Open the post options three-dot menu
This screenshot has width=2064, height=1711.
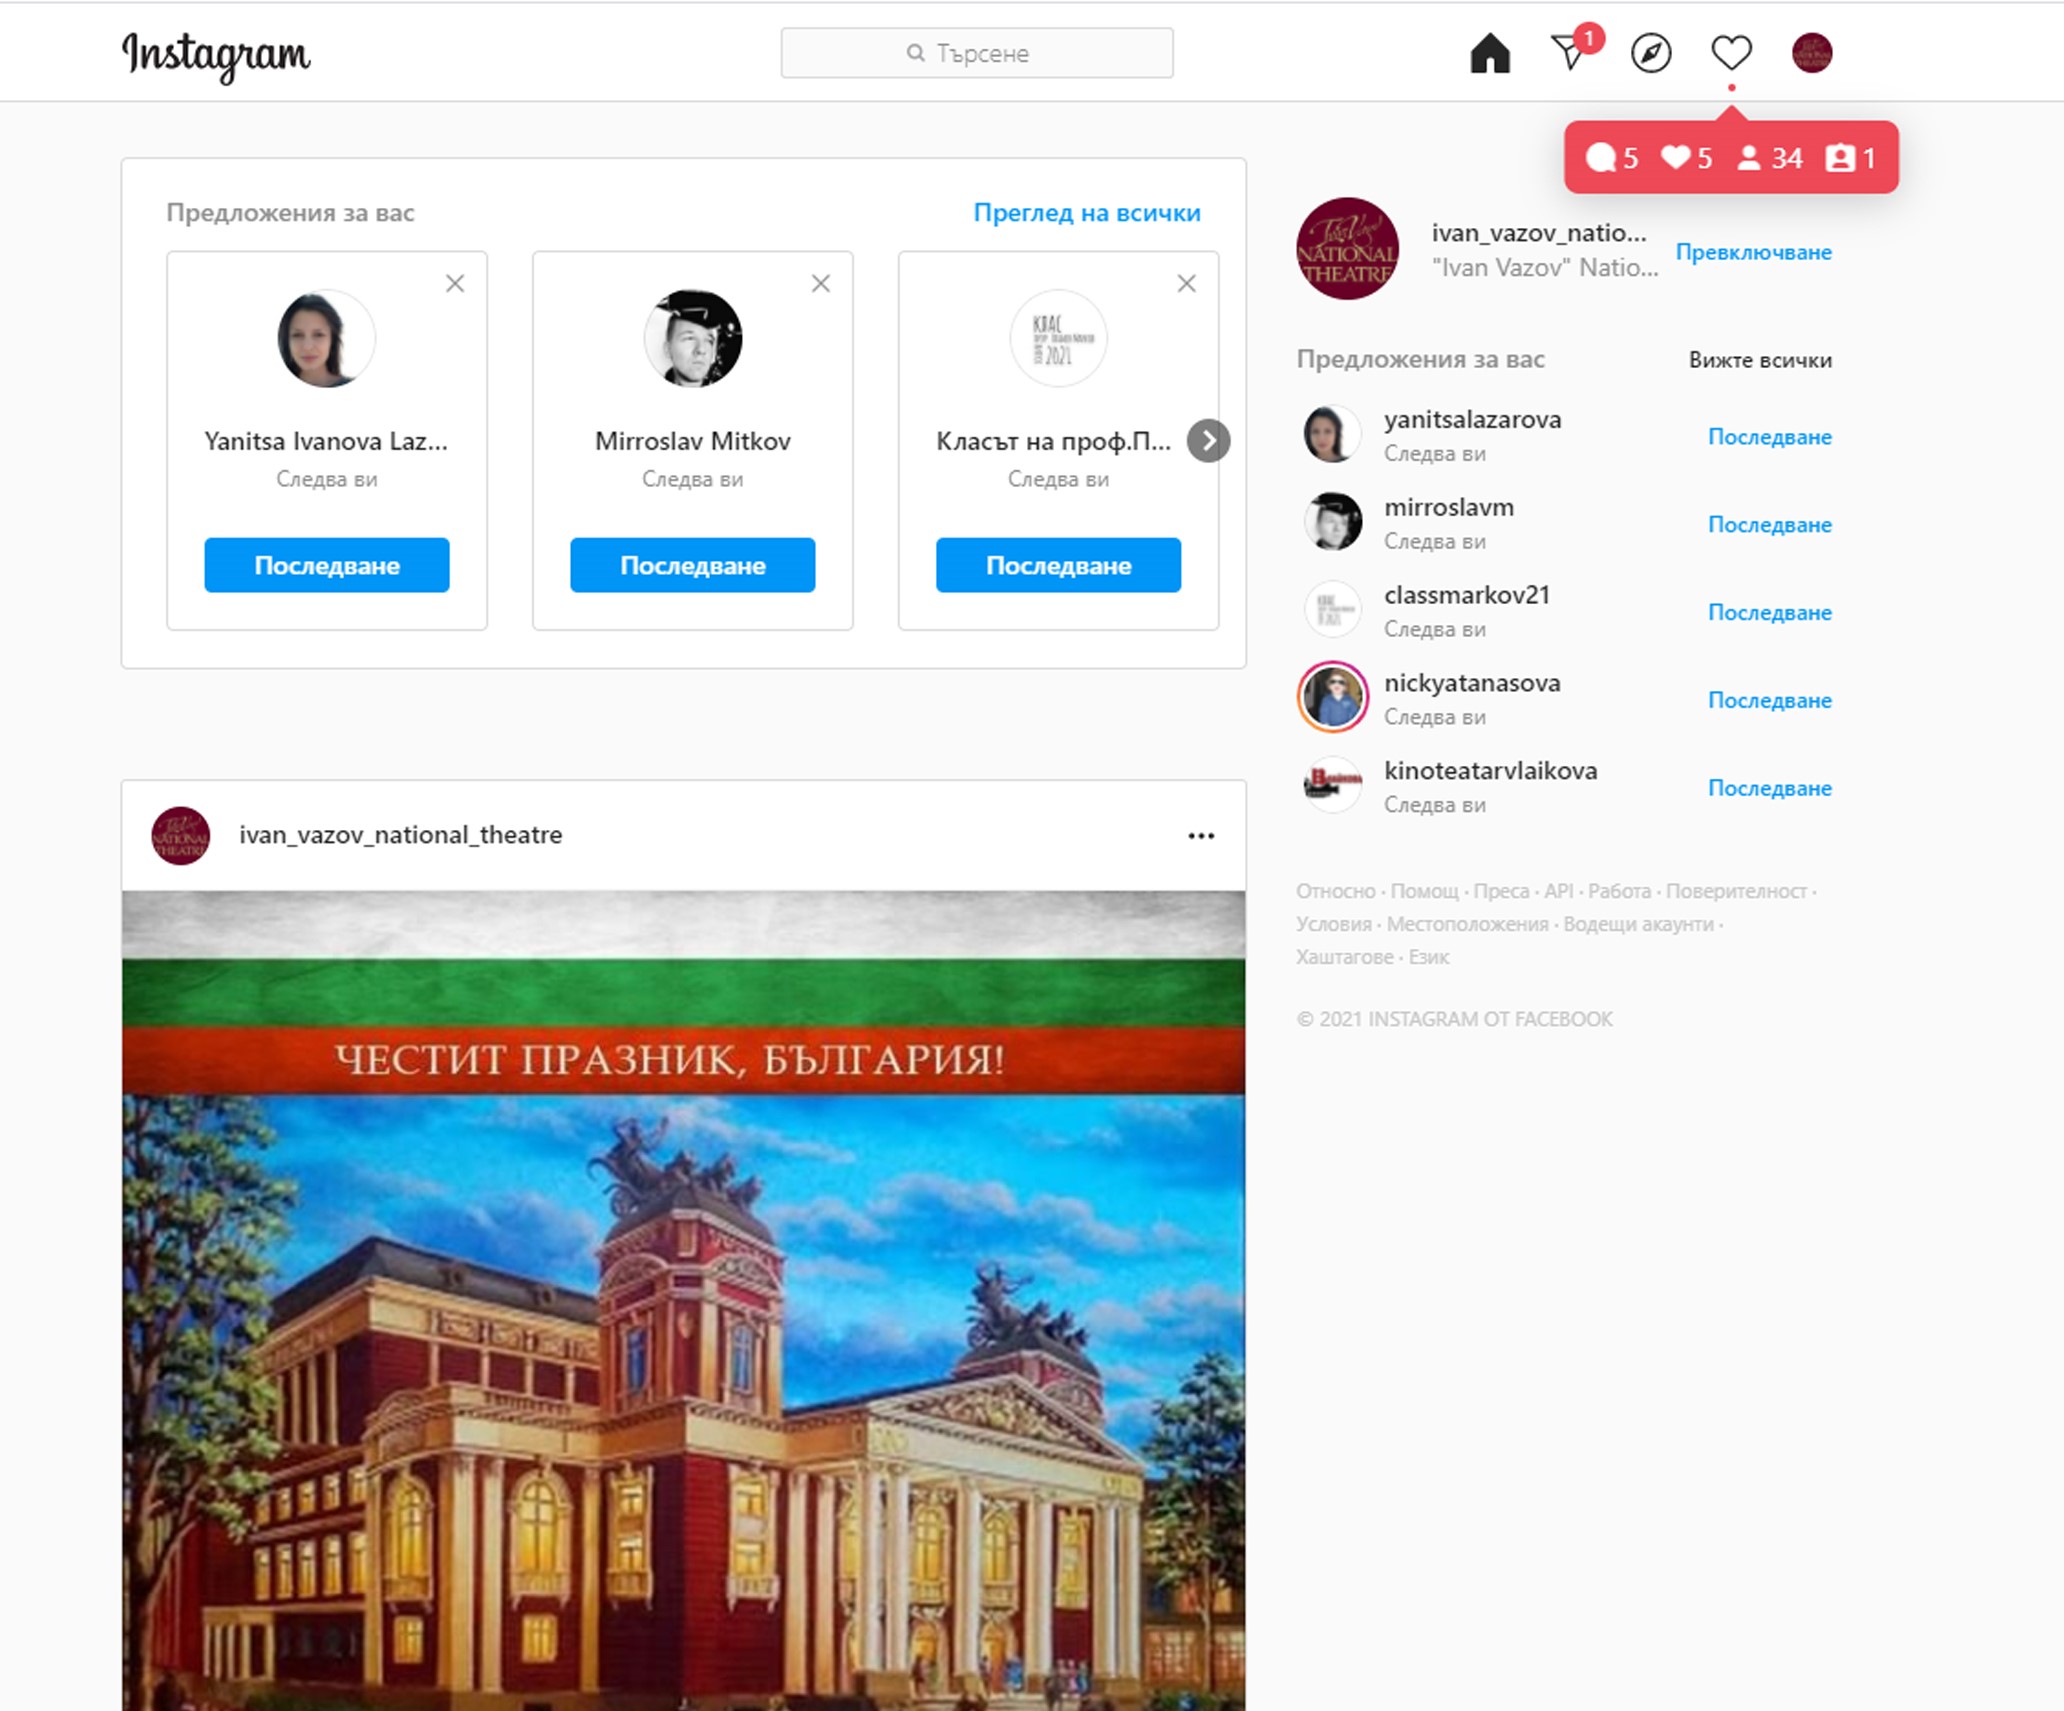pyautogui.click(x=1201, y=836)
